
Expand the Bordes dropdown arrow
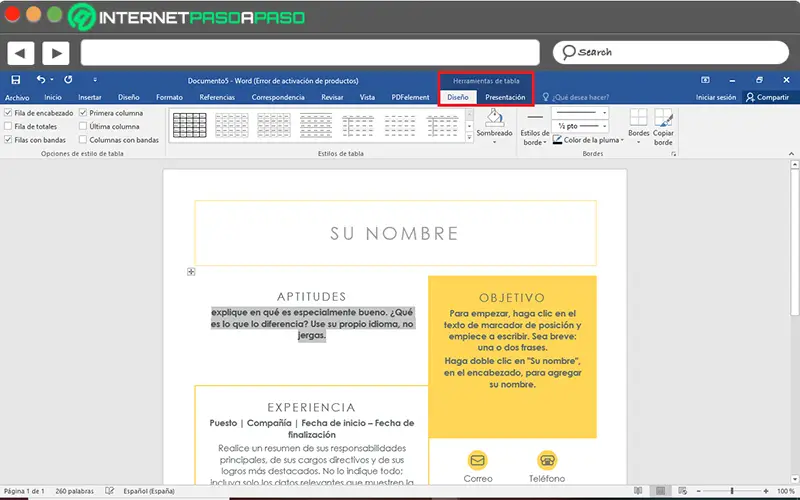(x=638, y=142)
